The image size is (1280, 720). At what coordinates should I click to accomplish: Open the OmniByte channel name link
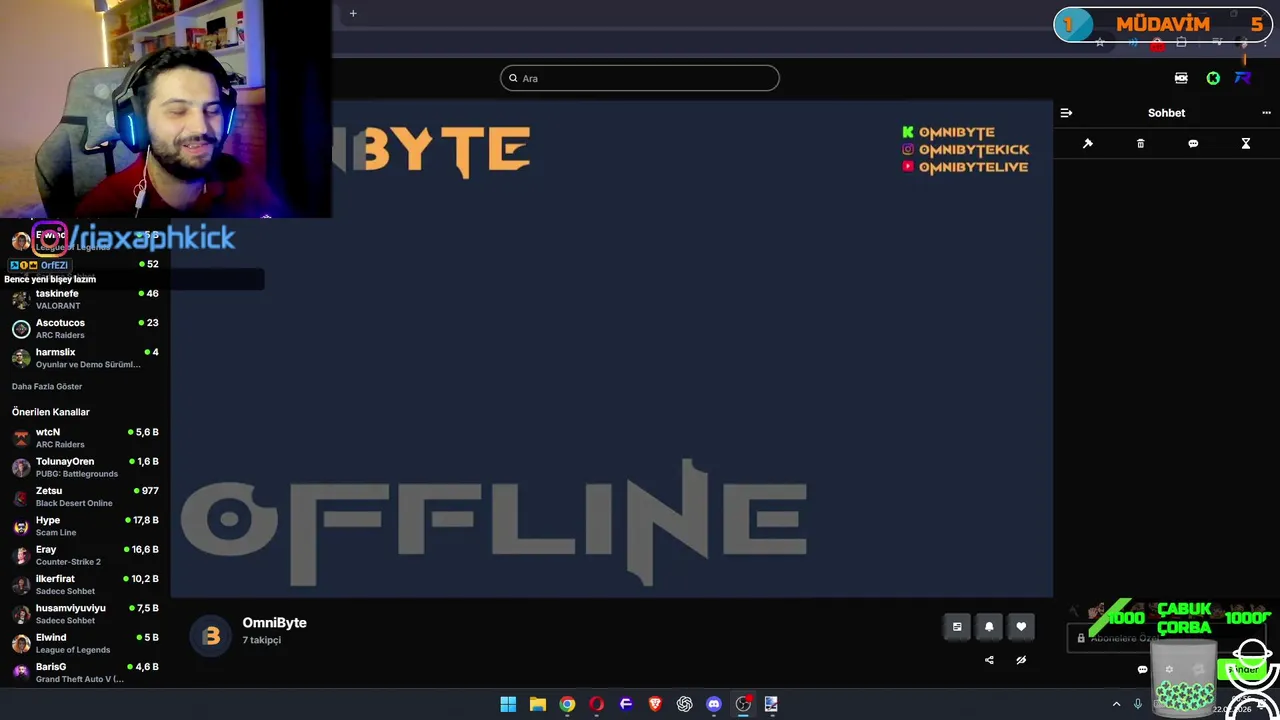tap(274, 622)
